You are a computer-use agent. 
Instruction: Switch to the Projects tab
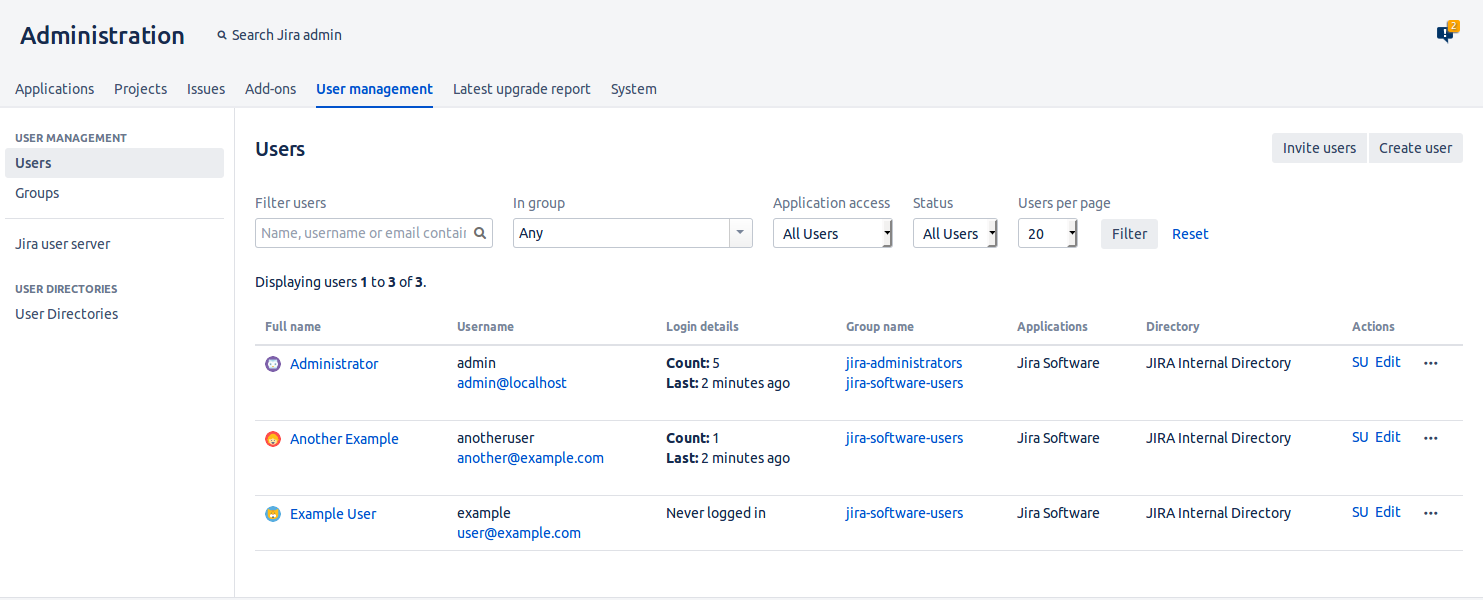point(140,89)
